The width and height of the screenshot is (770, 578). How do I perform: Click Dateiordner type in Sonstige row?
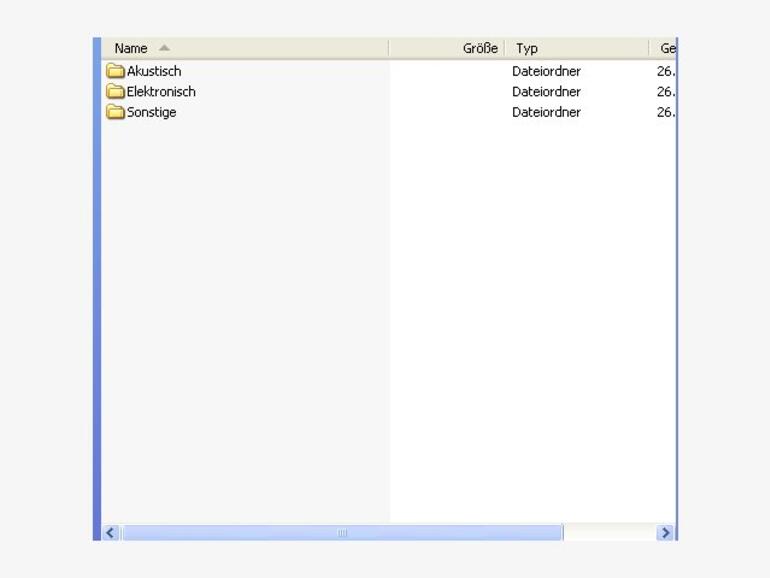[x=546, y=112]
